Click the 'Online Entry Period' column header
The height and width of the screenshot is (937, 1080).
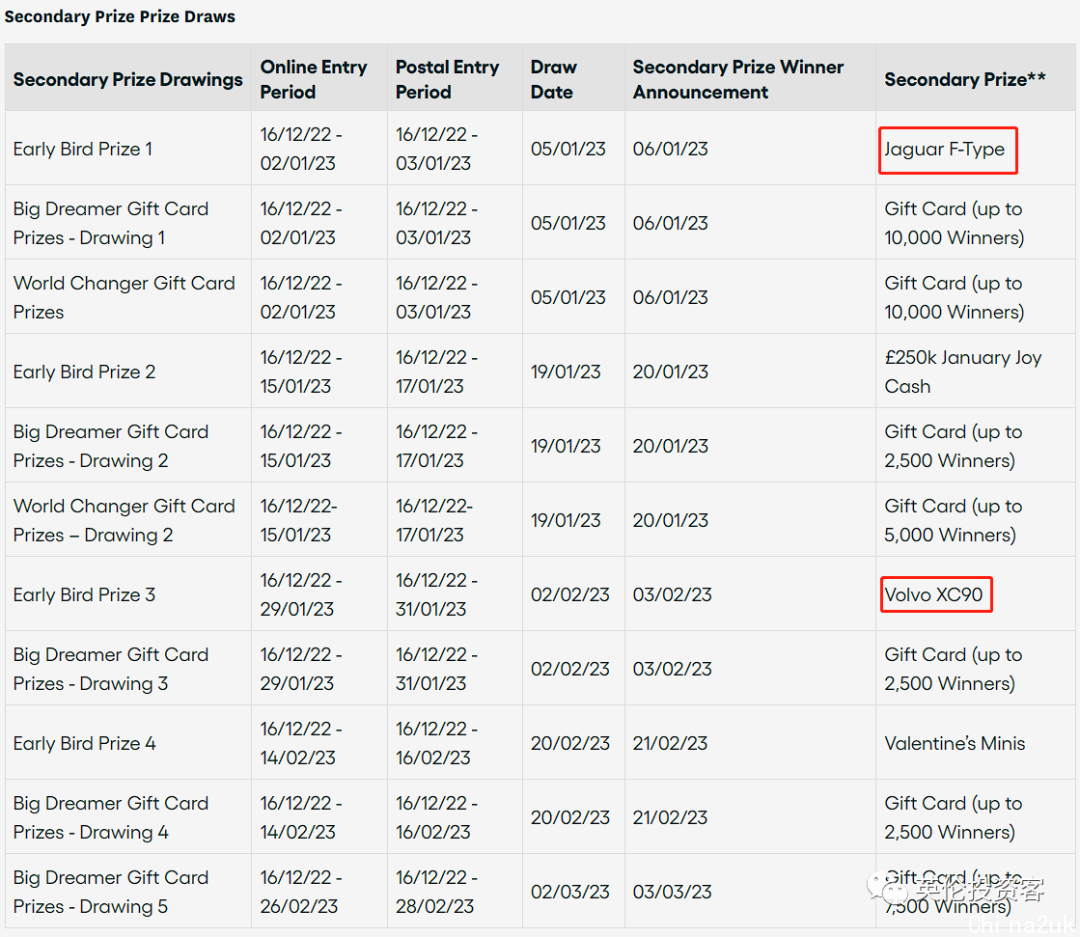[x=313, y=79]
